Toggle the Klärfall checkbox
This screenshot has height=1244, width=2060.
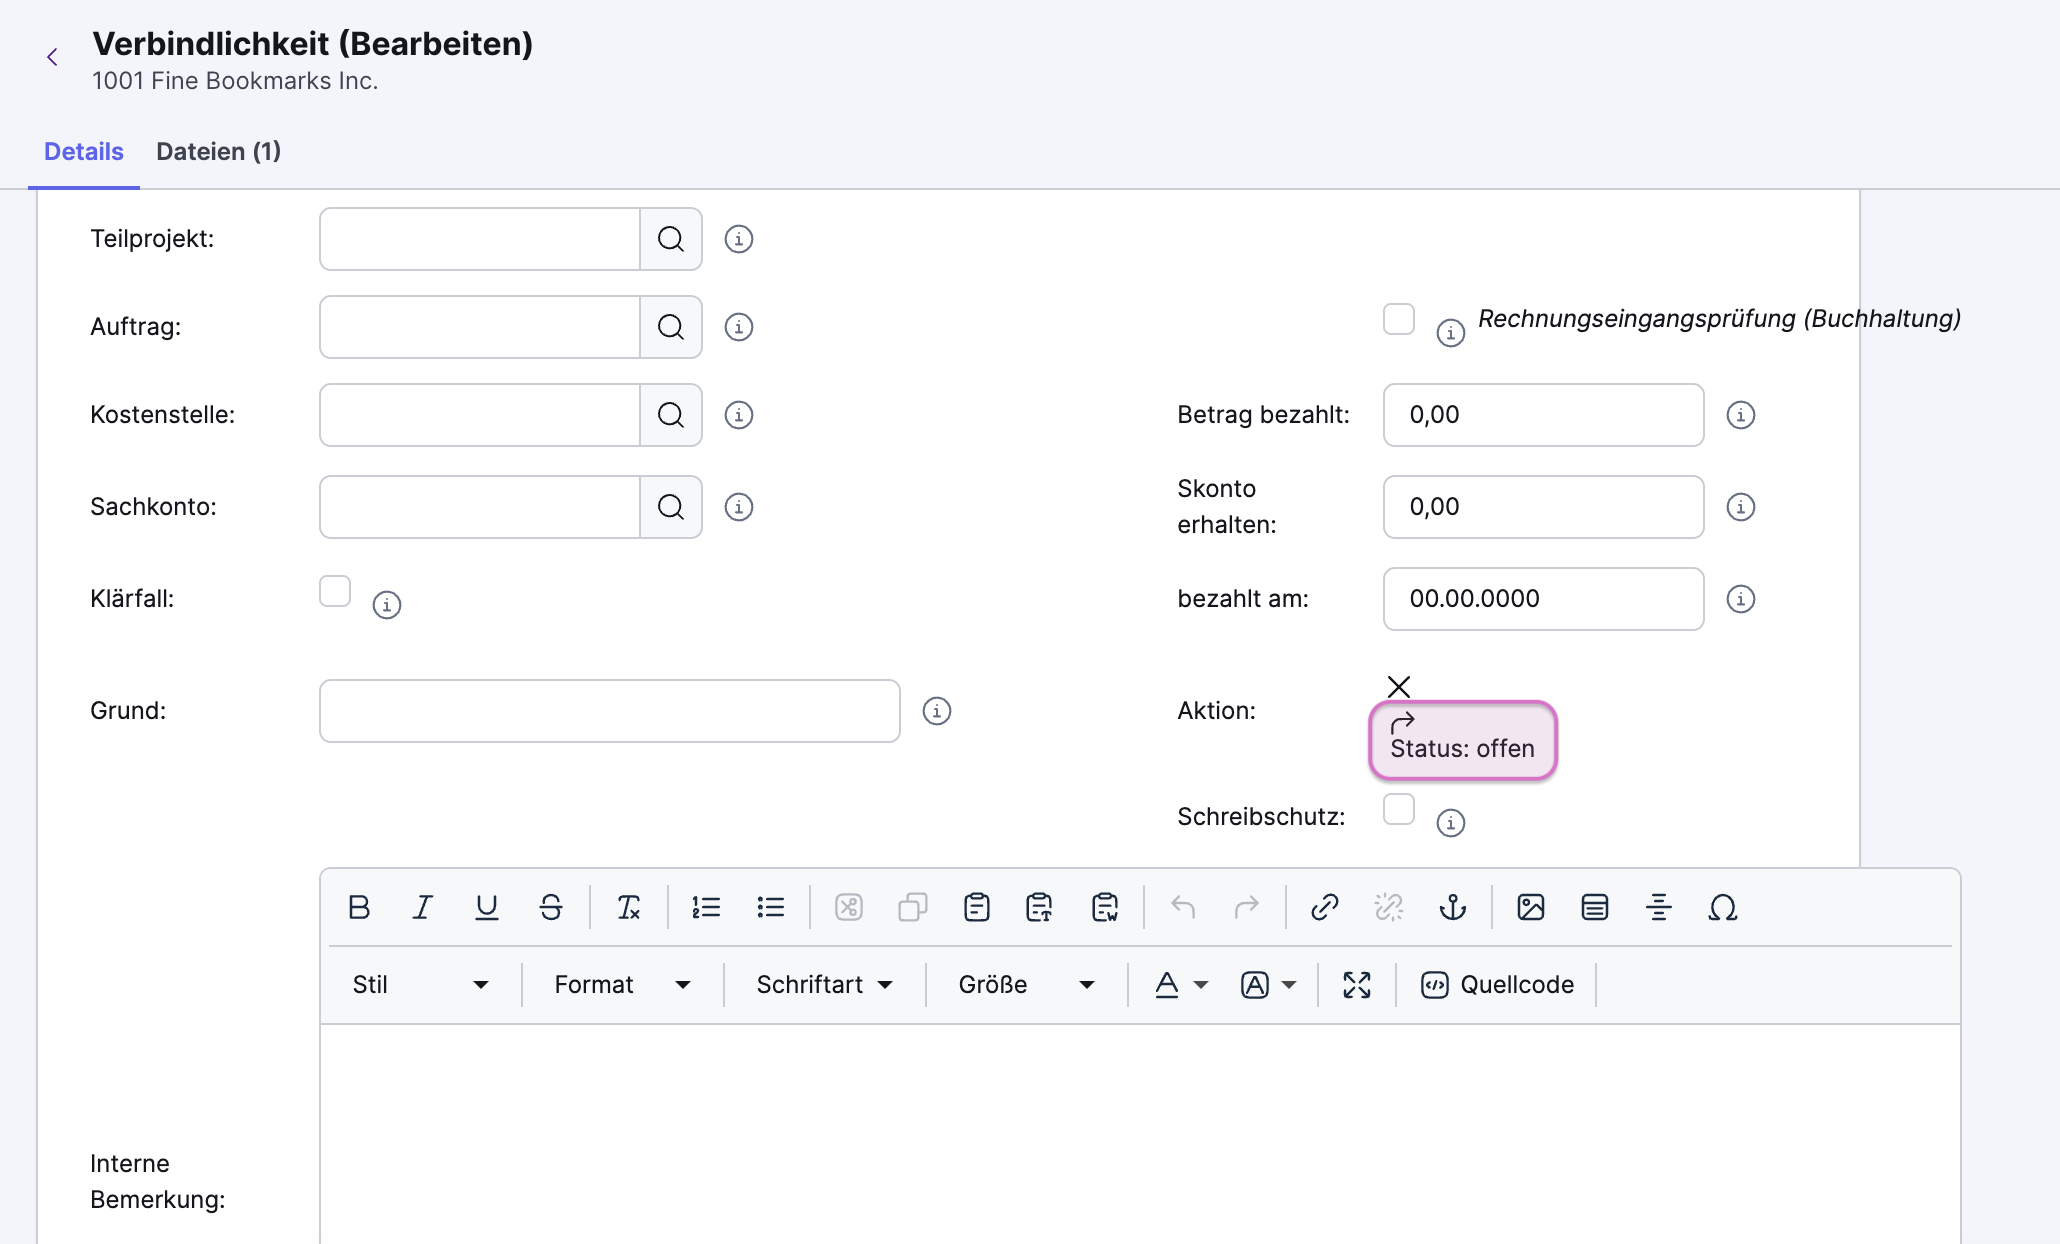pos(335,591)
